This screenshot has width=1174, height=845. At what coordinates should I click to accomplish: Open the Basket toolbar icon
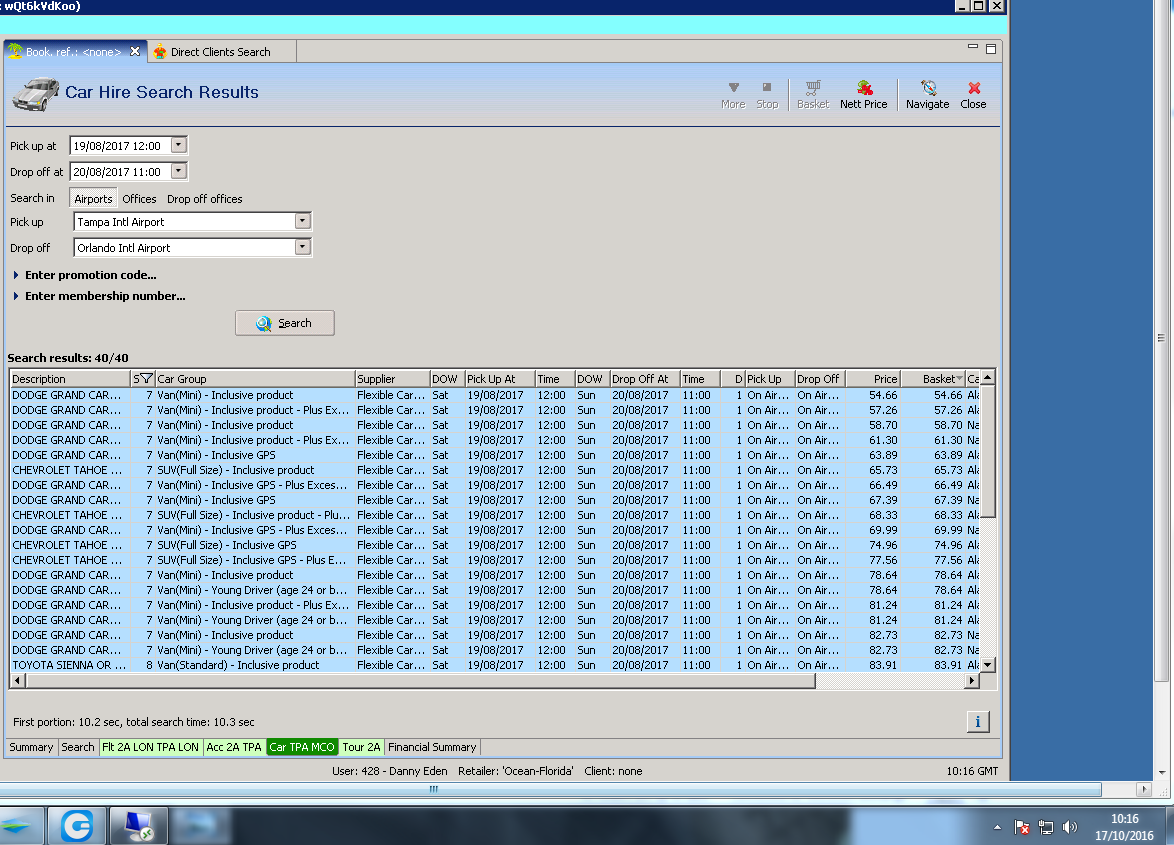point(813,95)
